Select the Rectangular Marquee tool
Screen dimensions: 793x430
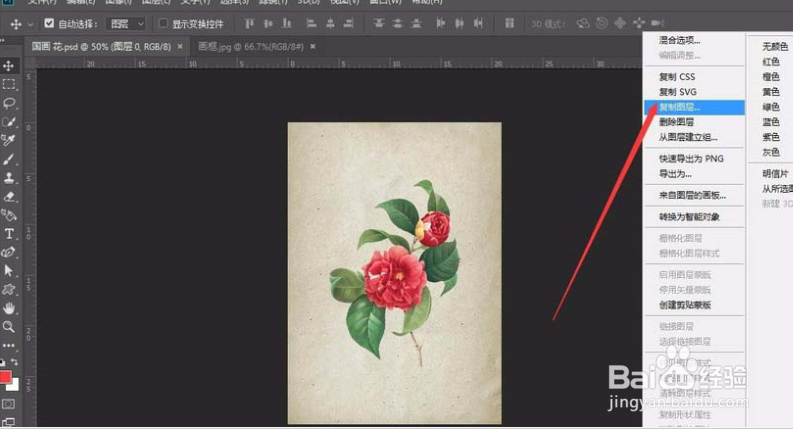click(9, 84)
